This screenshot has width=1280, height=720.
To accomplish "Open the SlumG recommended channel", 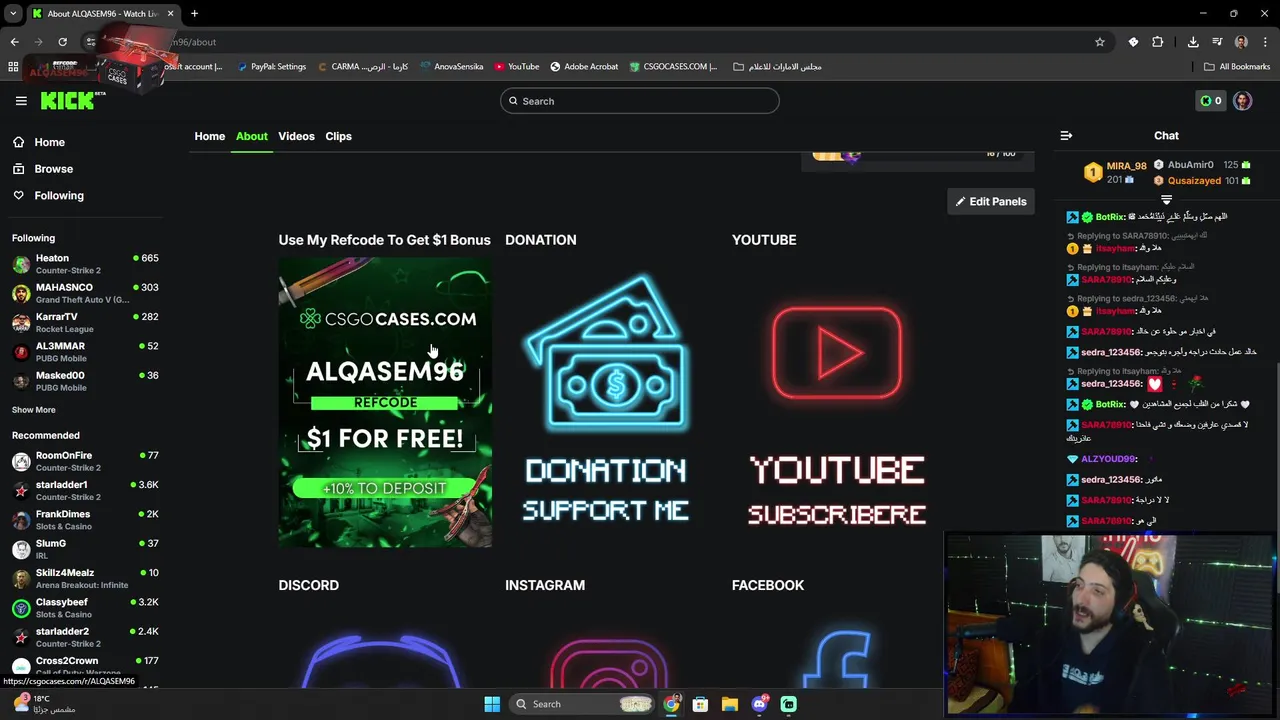I will click(x=85, y=549).
